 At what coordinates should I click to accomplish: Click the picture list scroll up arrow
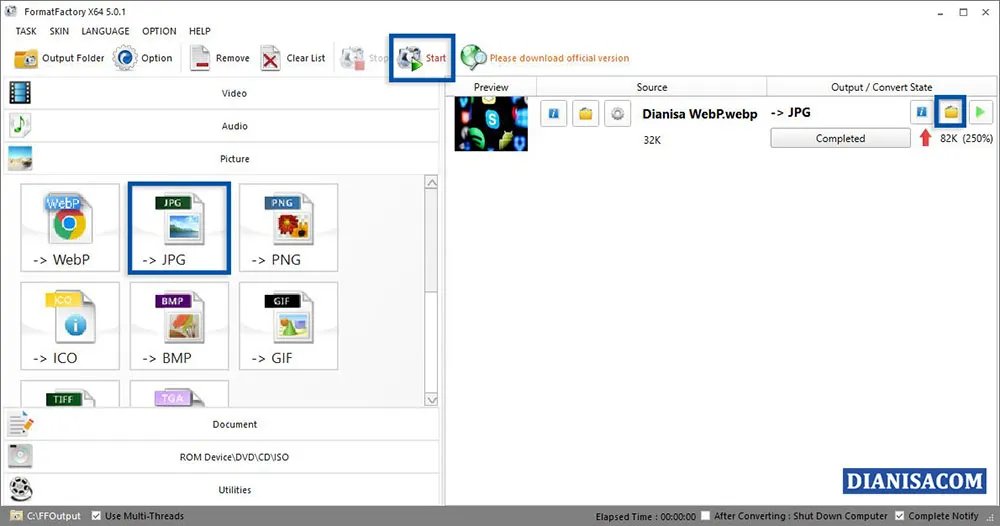point(432,182)
